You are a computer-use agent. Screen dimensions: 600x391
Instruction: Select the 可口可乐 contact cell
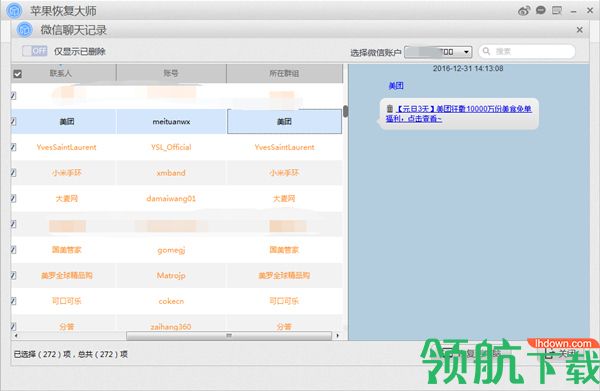[67, 301]
